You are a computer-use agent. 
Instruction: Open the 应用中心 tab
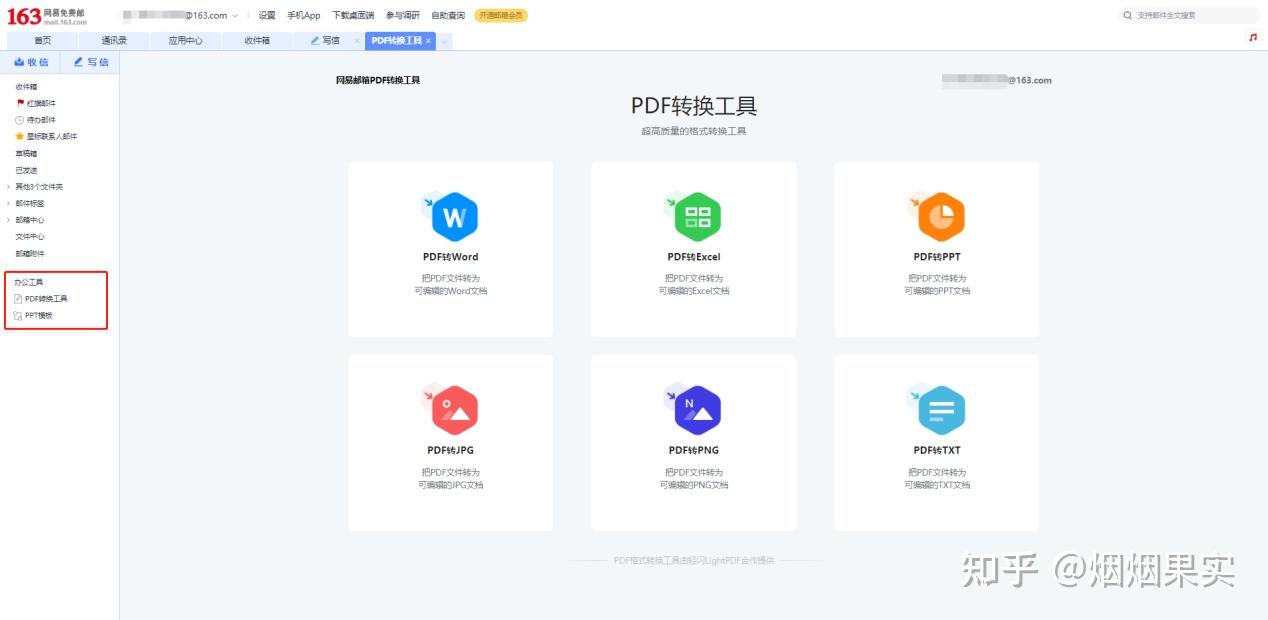tap(186, 41)
